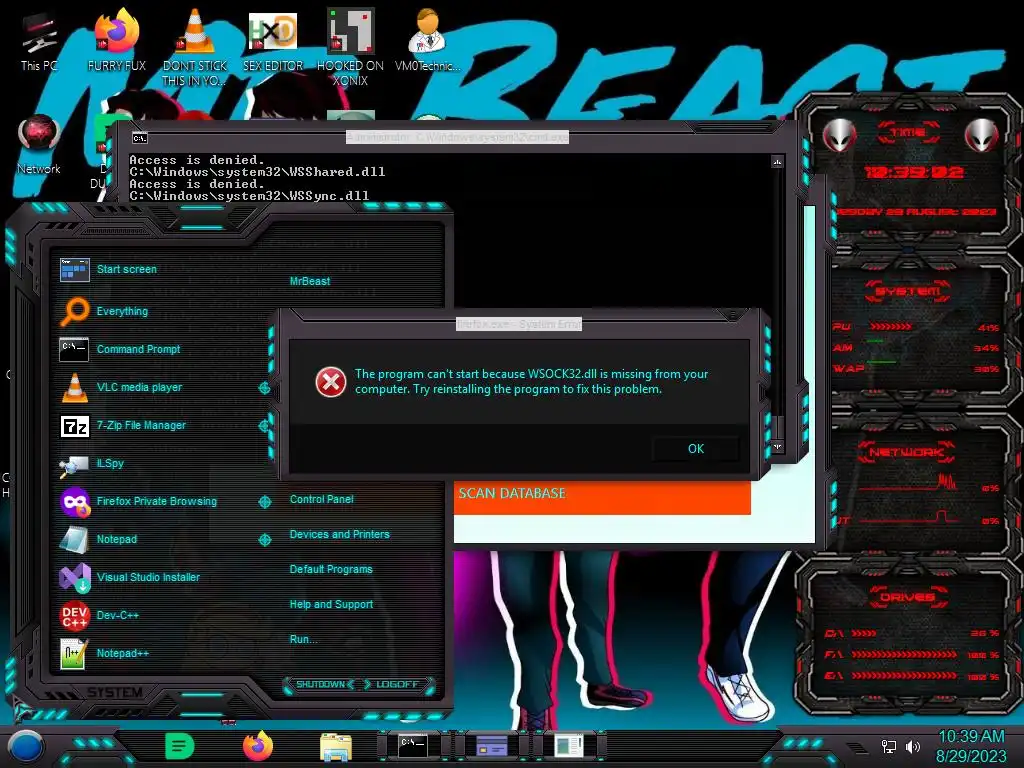1024x768 pixels.
Task: Click 'C:\Windows\system32\WSShared.dll' text in cmd
Action: [x=257, y=172]
